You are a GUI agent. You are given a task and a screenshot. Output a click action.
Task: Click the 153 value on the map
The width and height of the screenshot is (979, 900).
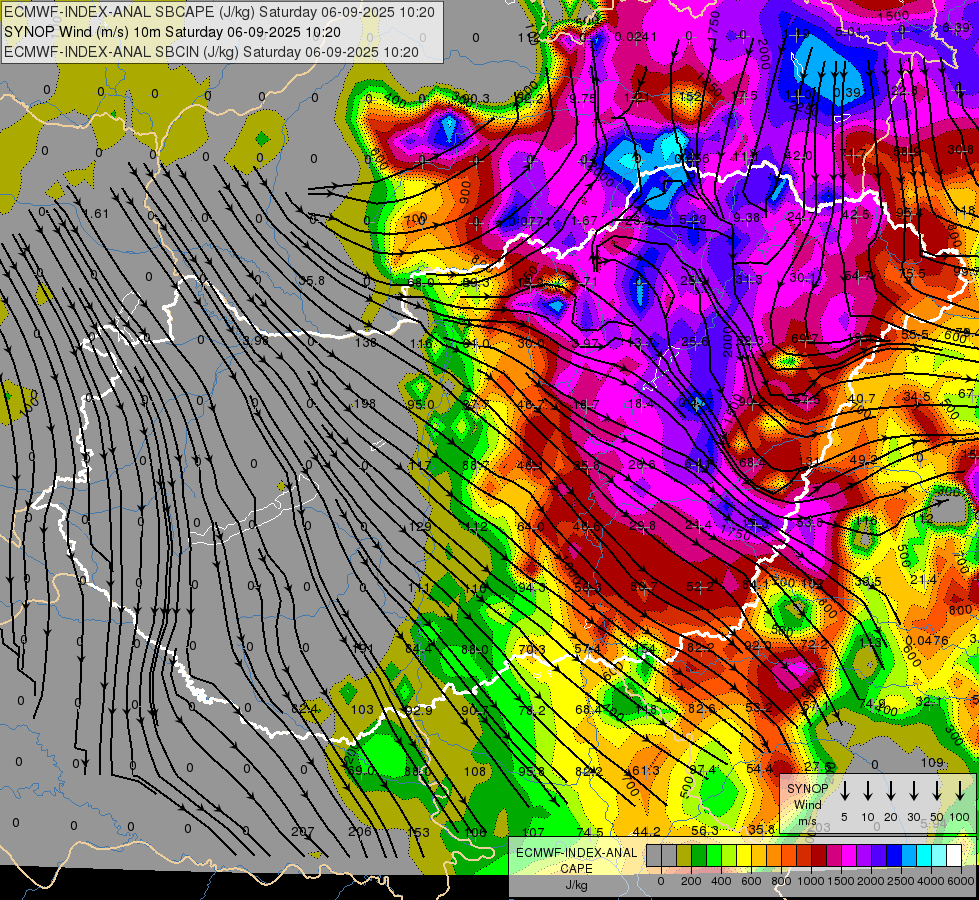(418, 832)
